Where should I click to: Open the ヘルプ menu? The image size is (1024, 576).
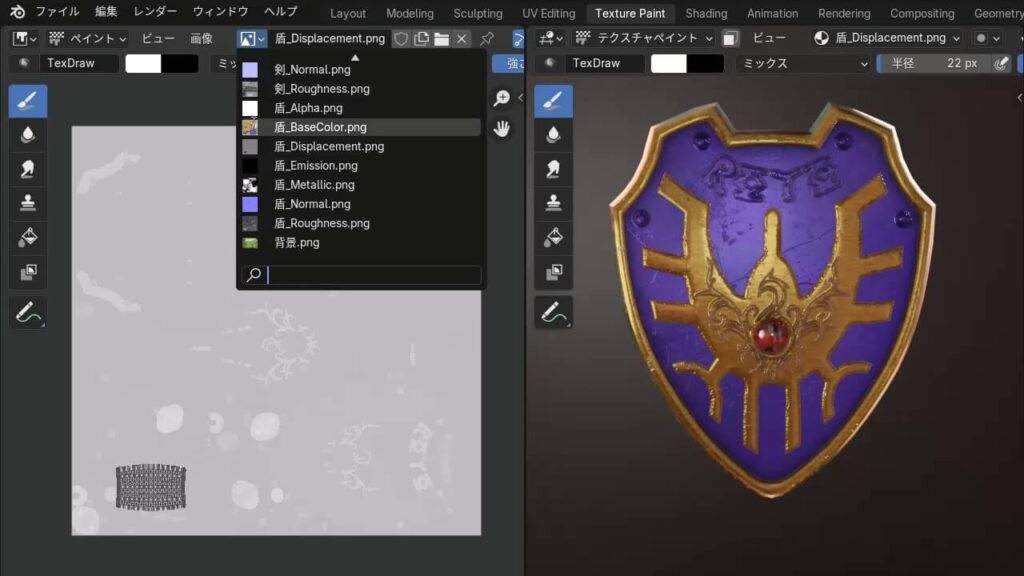click(x=281, y=12)
